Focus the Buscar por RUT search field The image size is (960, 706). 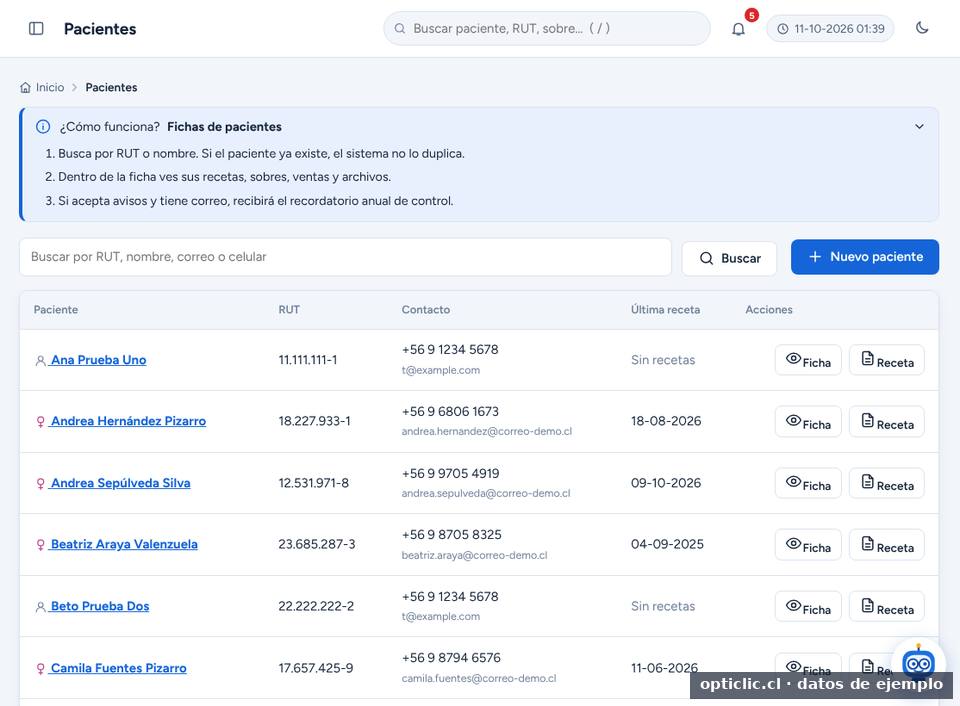345,257
